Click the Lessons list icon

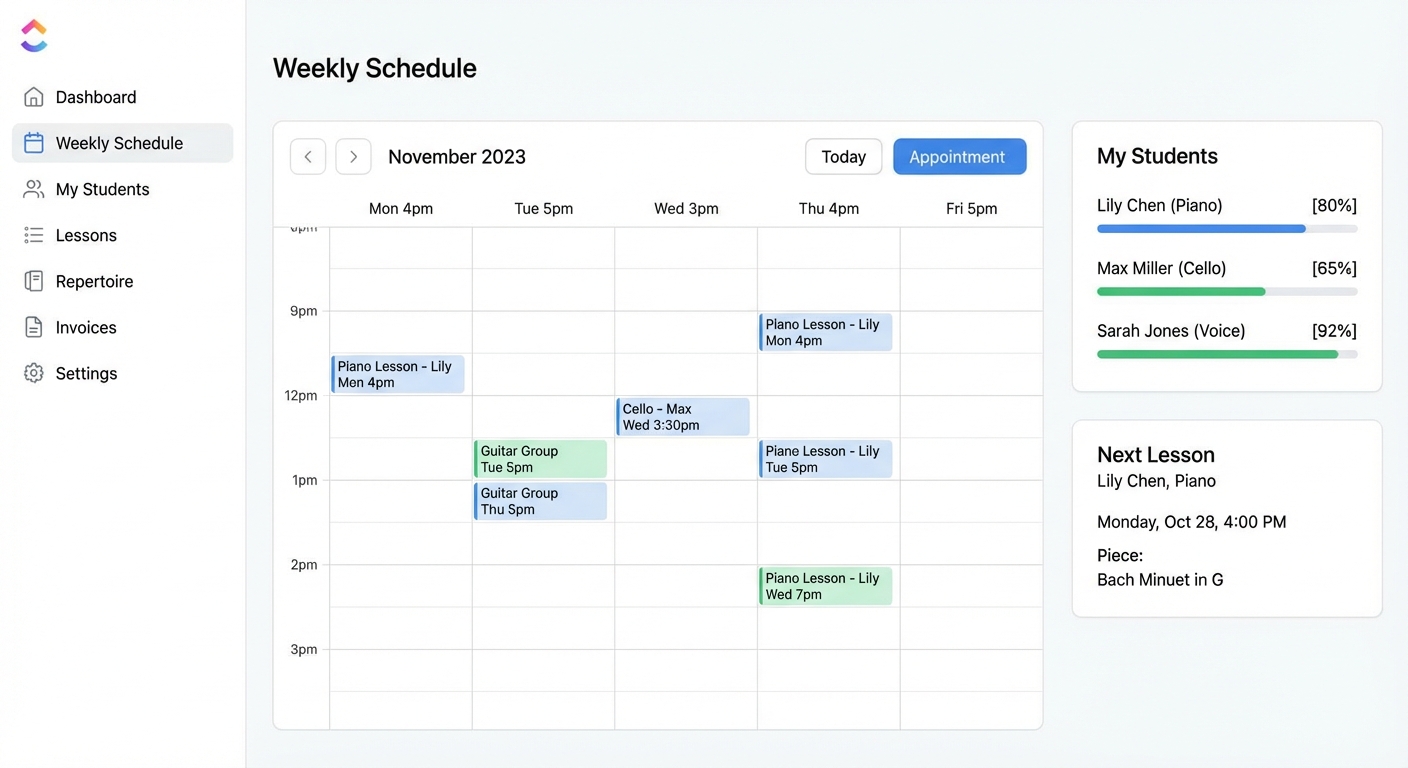34,235
